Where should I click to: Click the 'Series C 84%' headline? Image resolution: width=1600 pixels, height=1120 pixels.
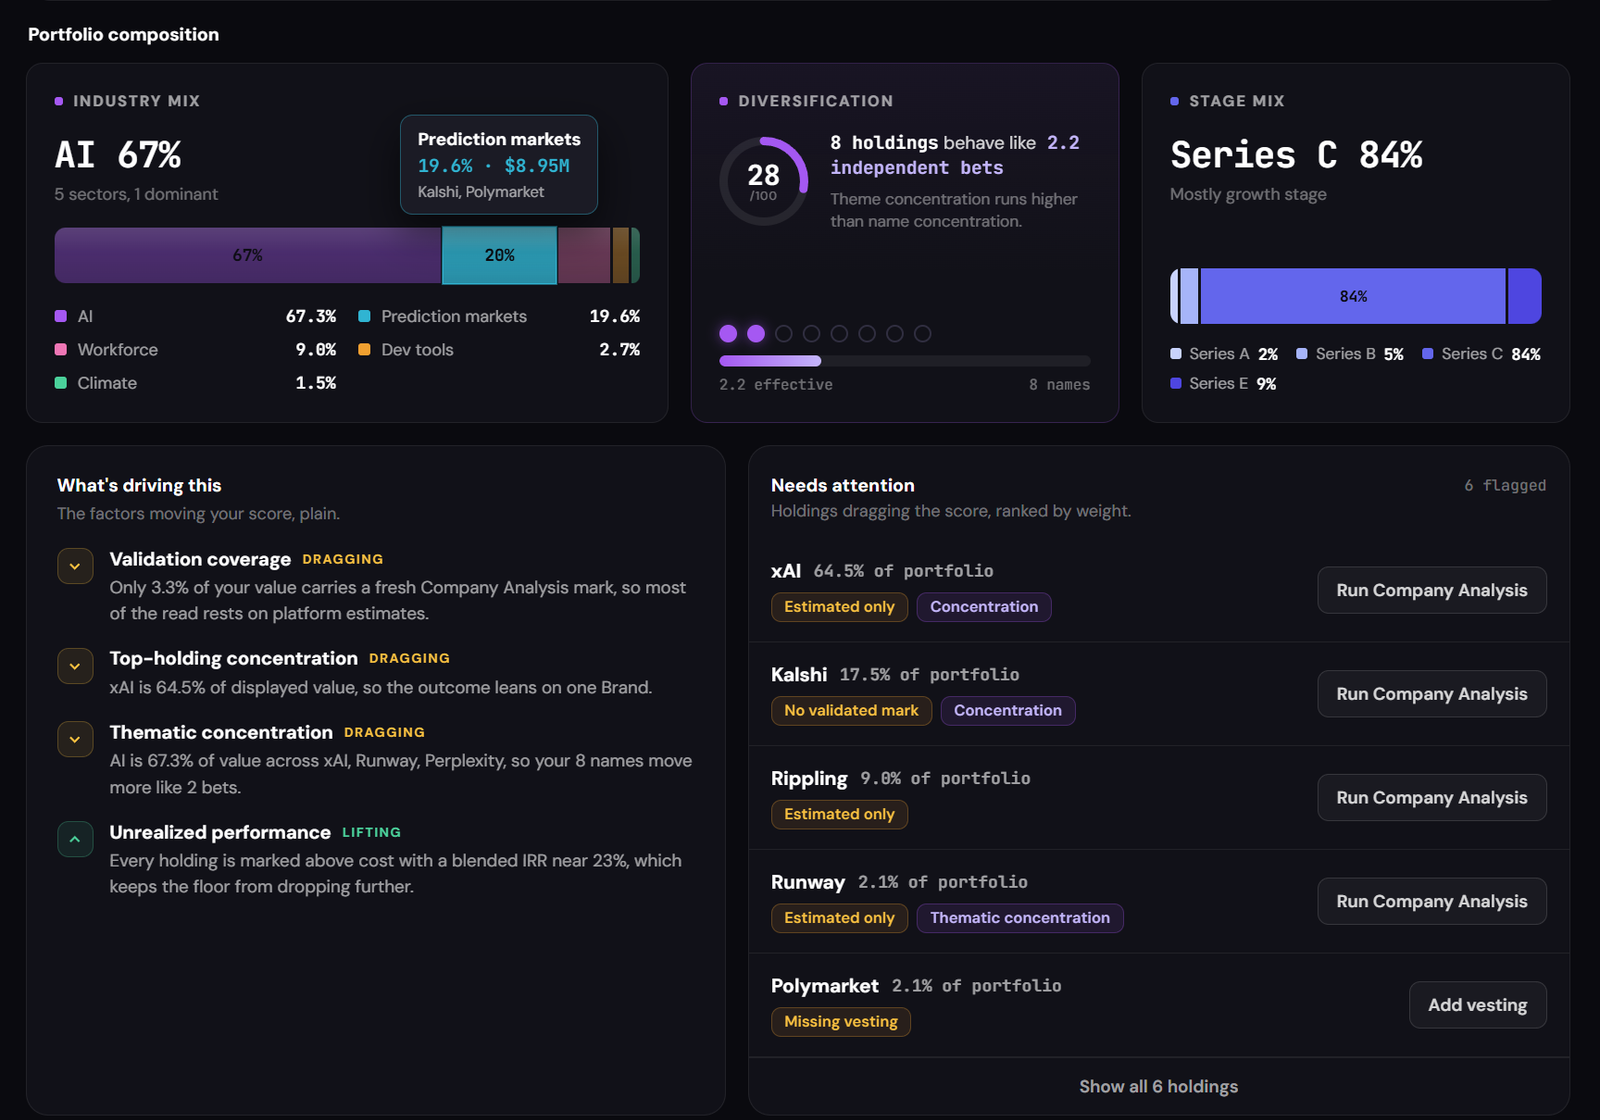pos(1296,155)
